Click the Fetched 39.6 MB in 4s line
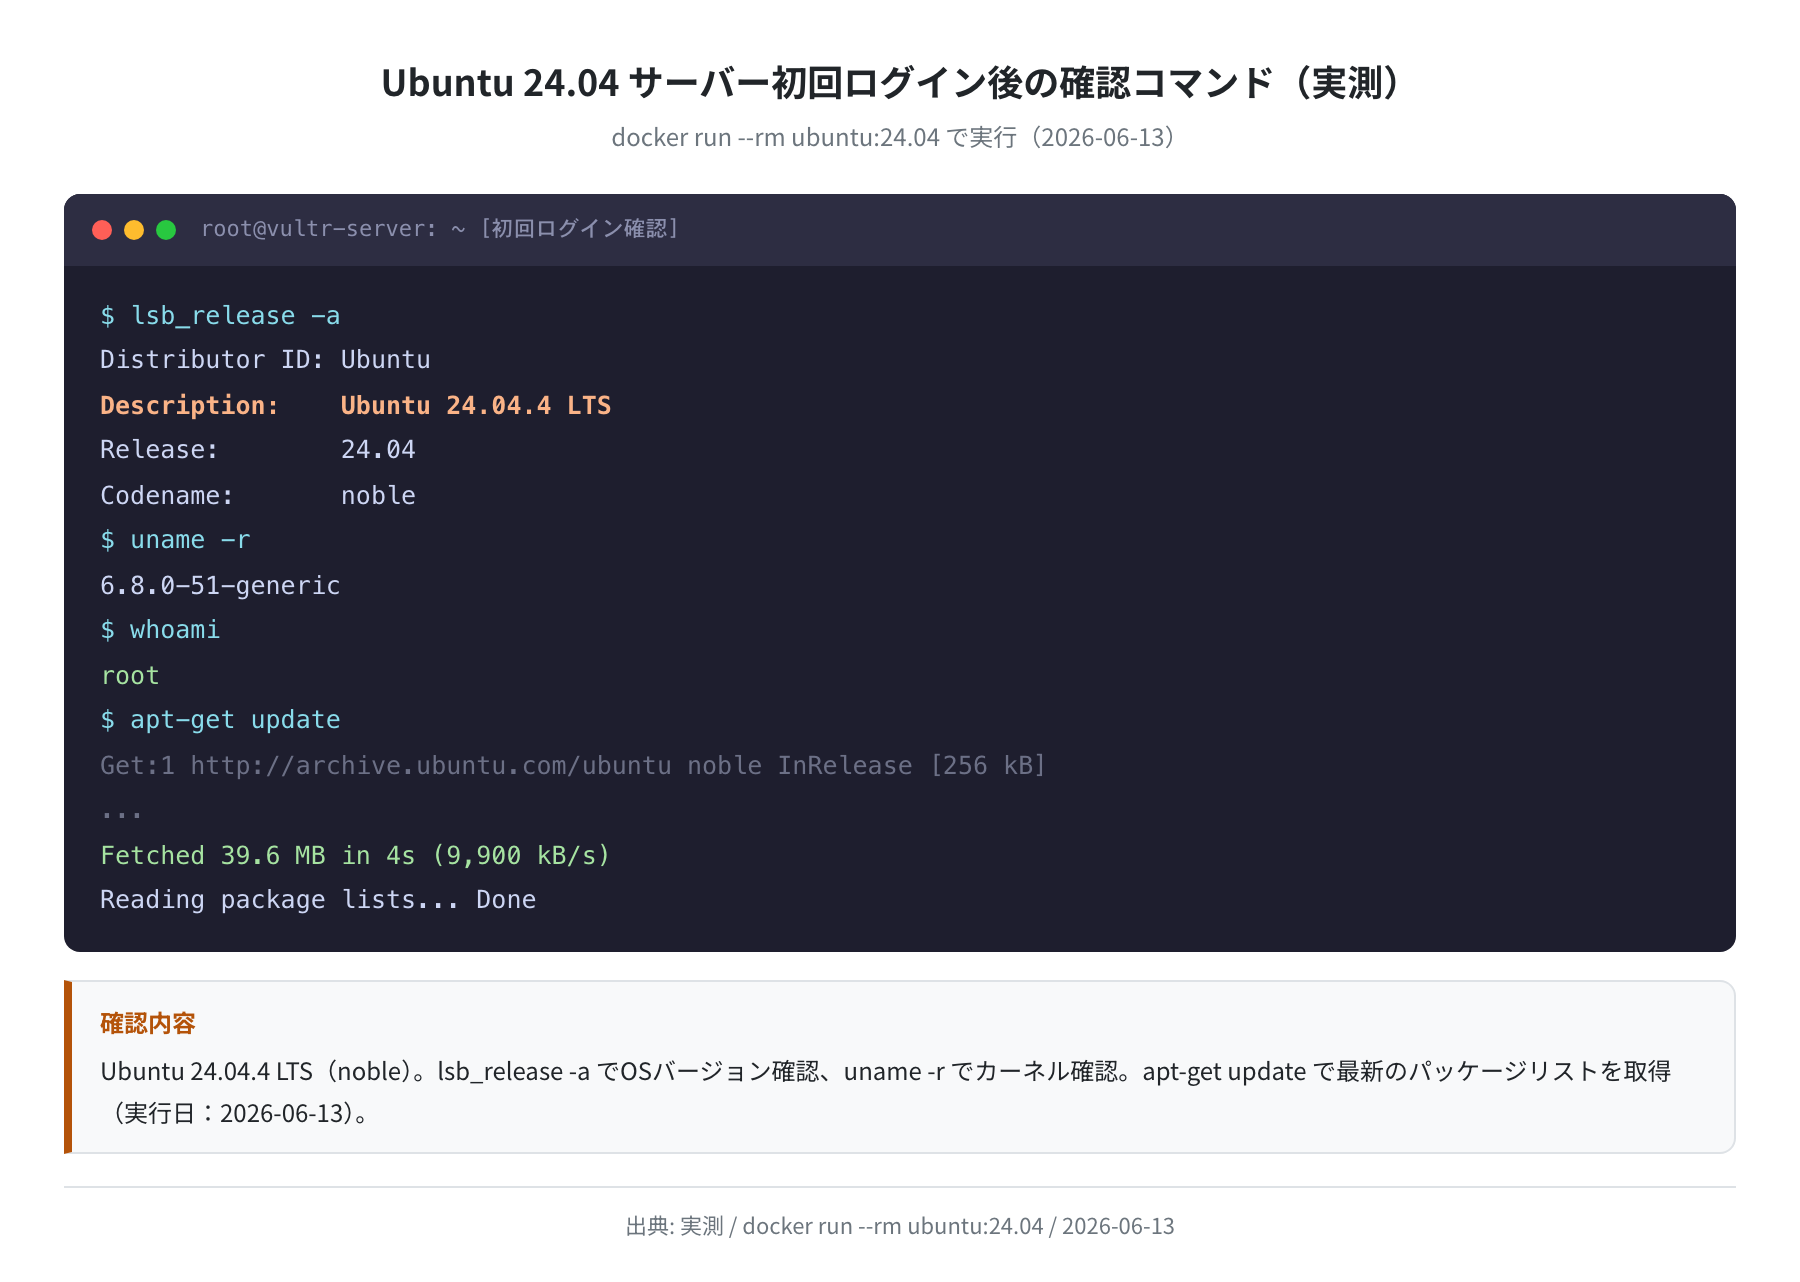Image resolution: width=1800 pixels, height=1282 pixels. 355,856
